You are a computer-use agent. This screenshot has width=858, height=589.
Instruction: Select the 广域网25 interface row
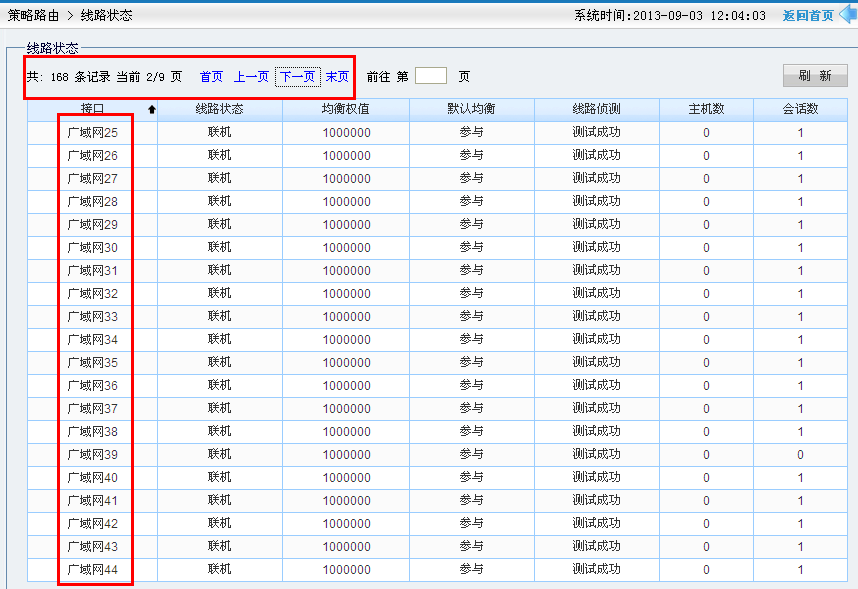92,132
